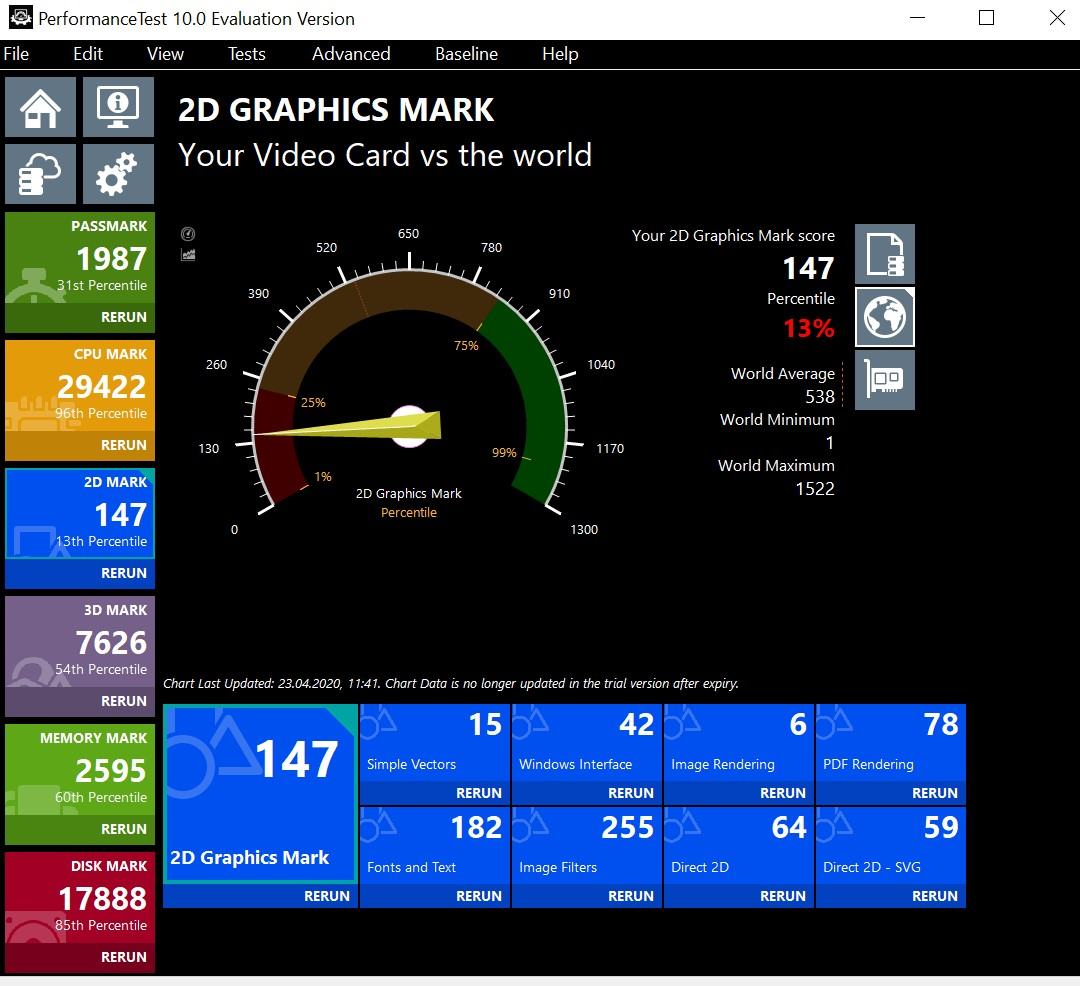Select the globe world comparison icon

tap(884, 317)
